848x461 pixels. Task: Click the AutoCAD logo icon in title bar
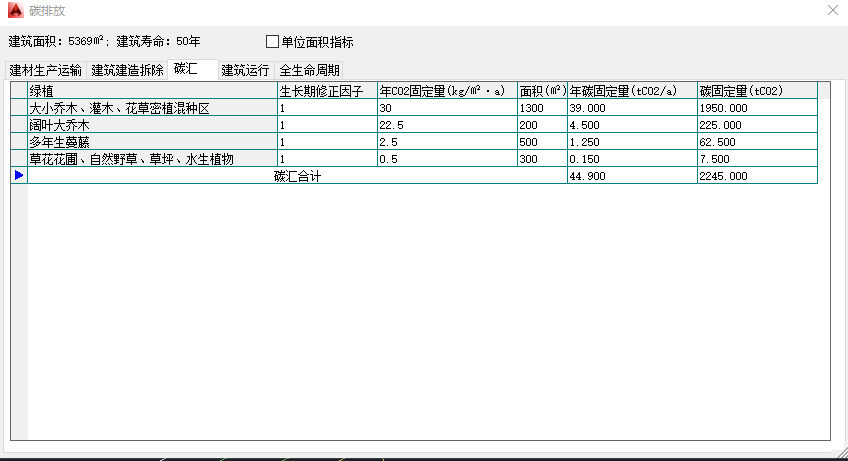[13, 10]
